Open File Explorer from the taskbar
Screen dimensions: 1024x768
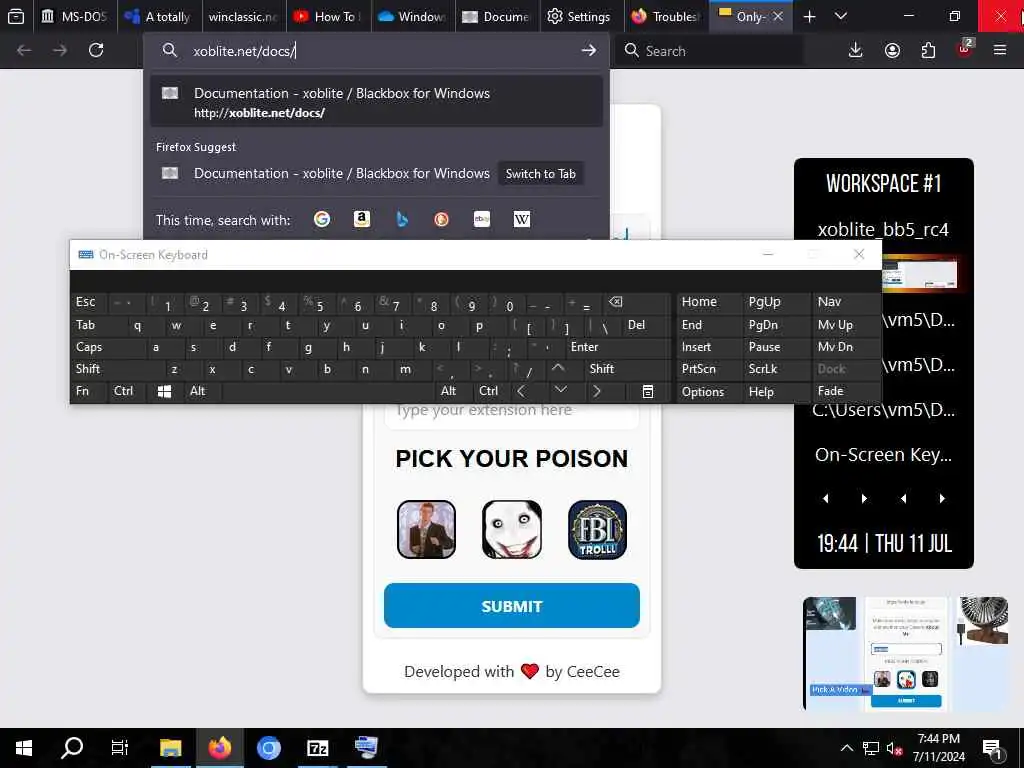click(170, 747)
